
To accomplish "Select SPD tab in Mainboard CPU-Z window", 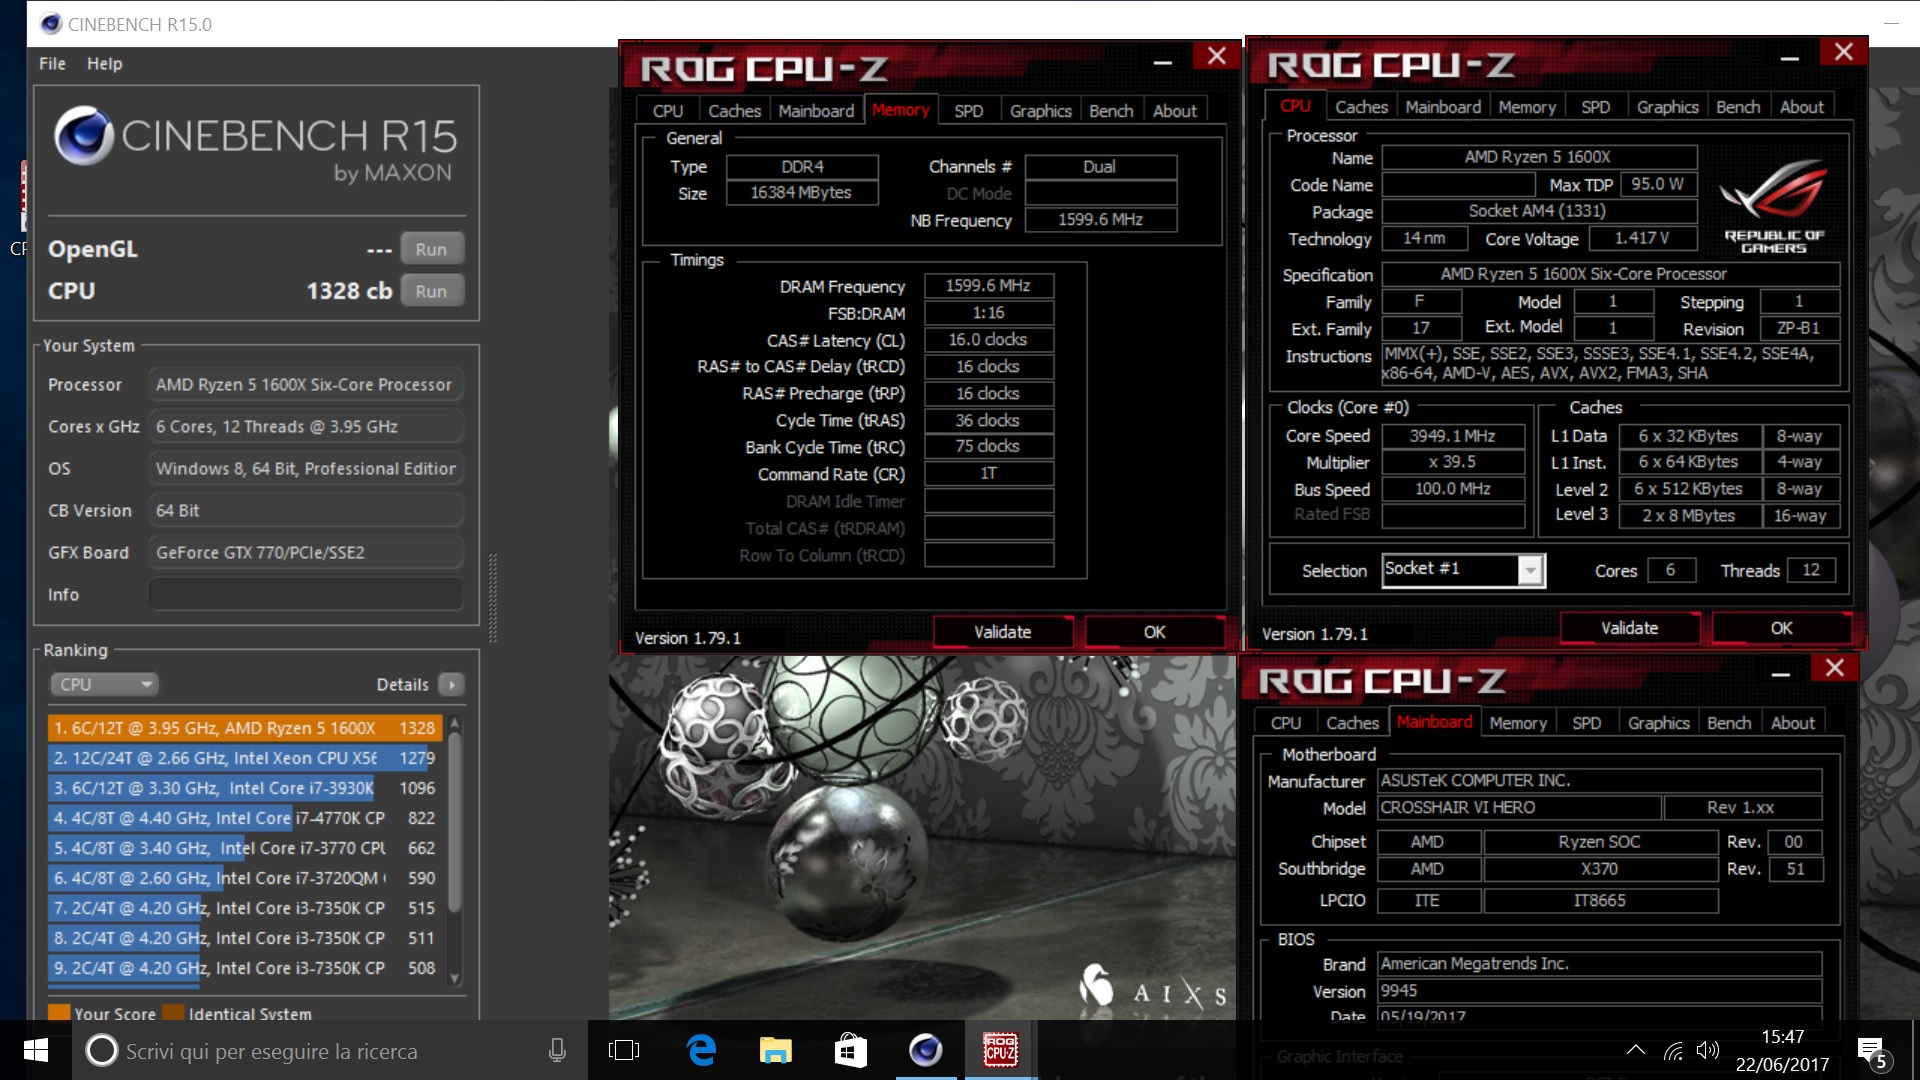I will (x=1586, y=723).
